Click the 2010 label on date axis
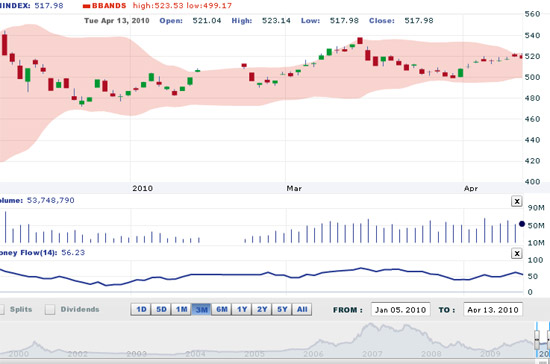 (142, 189)
